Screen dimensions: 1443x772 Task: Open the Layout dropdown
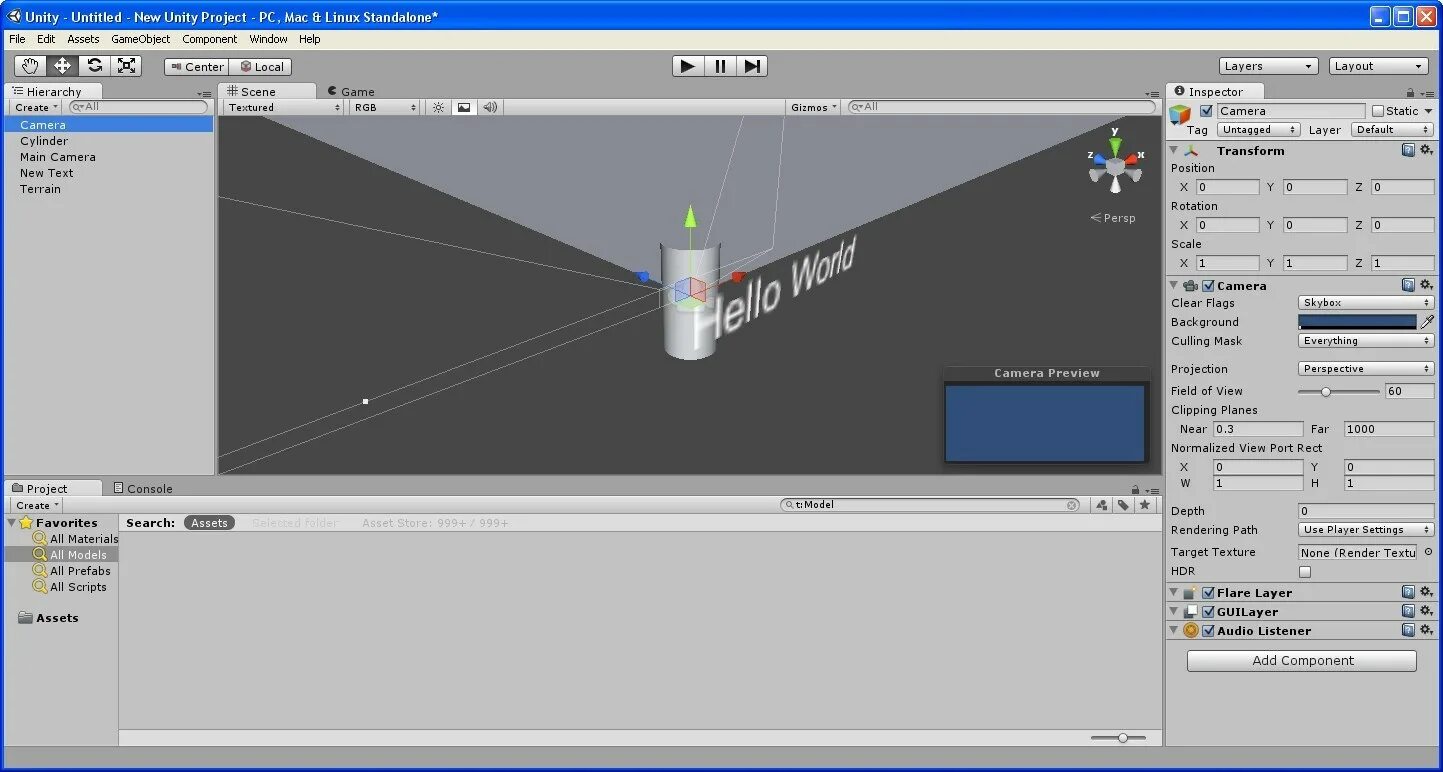point(1379,66)
